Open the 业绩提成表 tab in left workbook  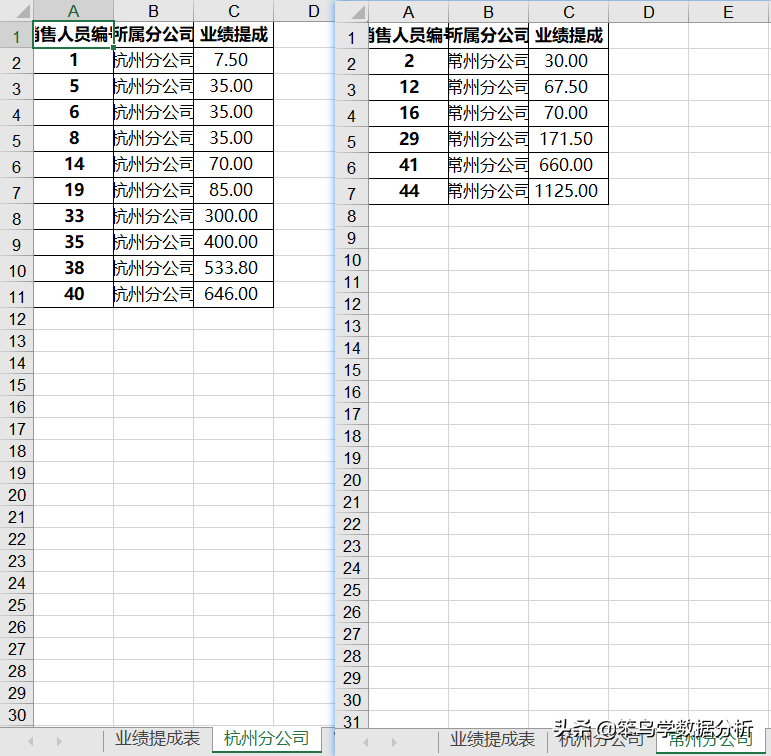[157, 739]
